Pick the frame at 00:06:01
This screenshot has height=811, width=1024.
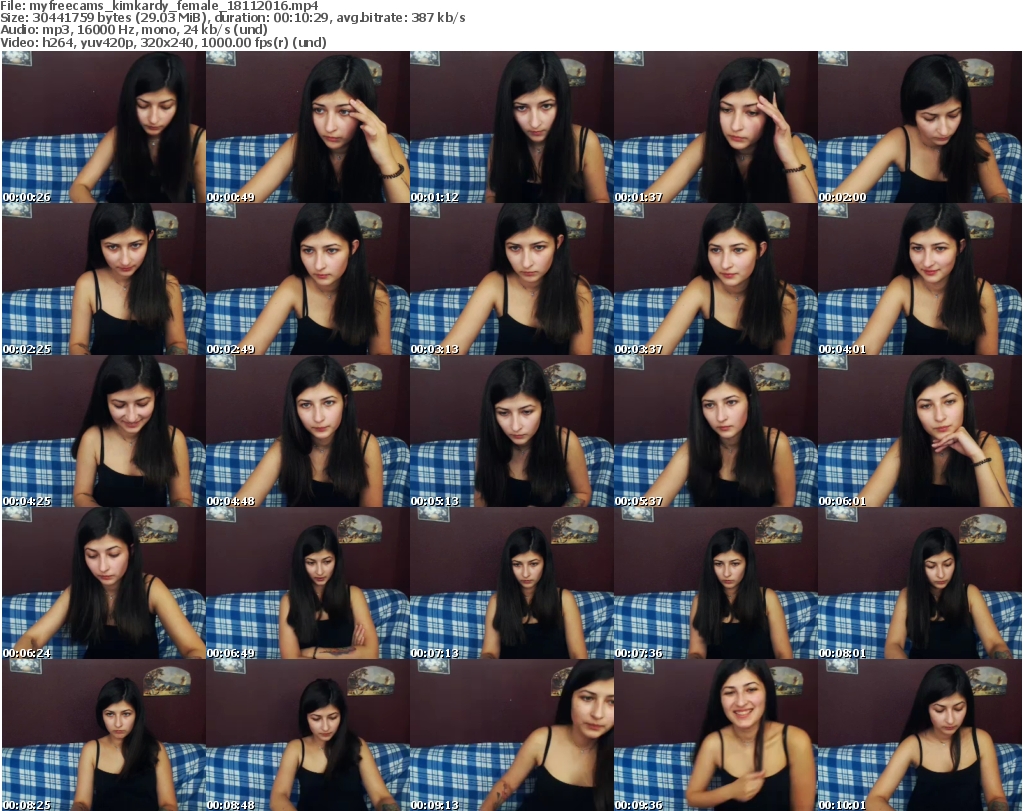pos(920,432)
